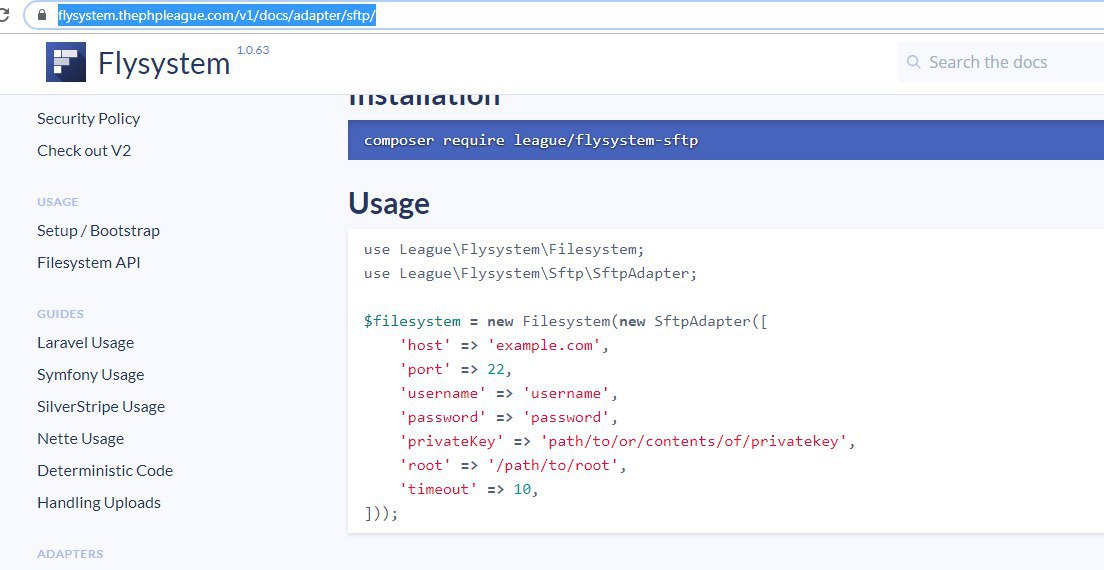Click the SftpAdapter use statement line
The width and height of the screenshot is (1104, 570).
[x=530, y=273]
